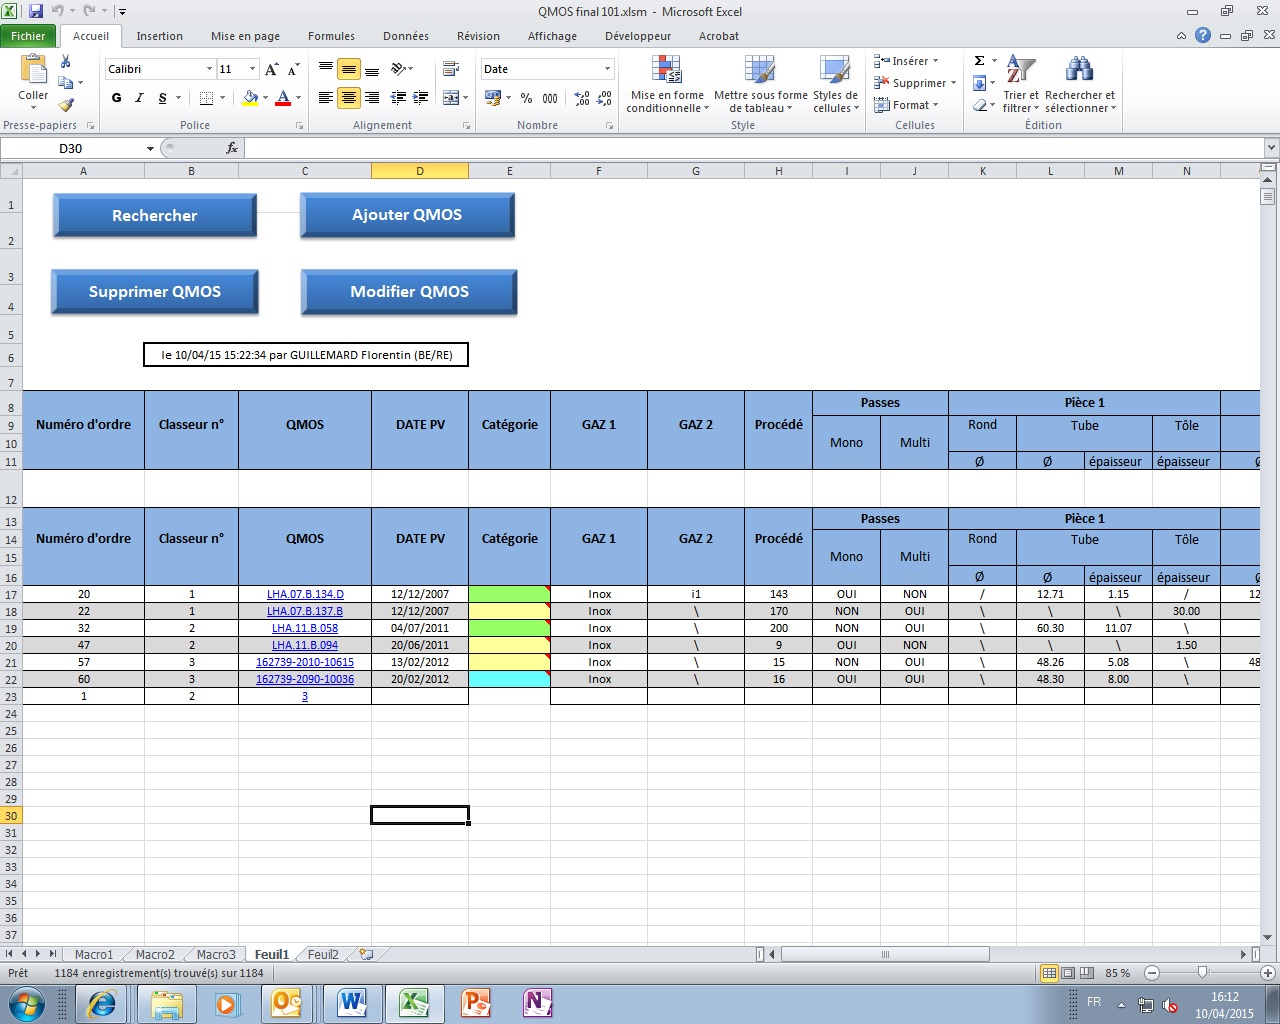Apply thousands separator 000 format
Viewport: 1280px width, 1024px height.
[x=550, y=98]
